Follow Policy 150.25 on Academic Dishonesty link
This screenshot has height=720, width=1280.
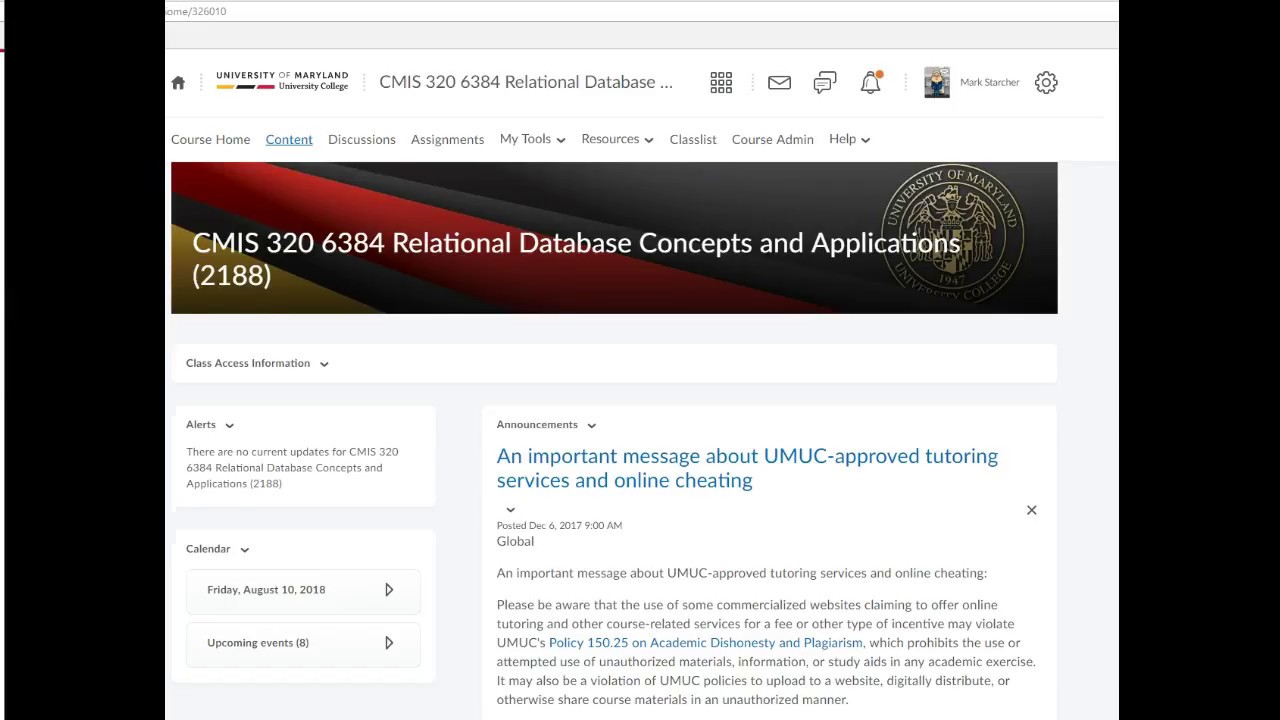coord(705,643)
